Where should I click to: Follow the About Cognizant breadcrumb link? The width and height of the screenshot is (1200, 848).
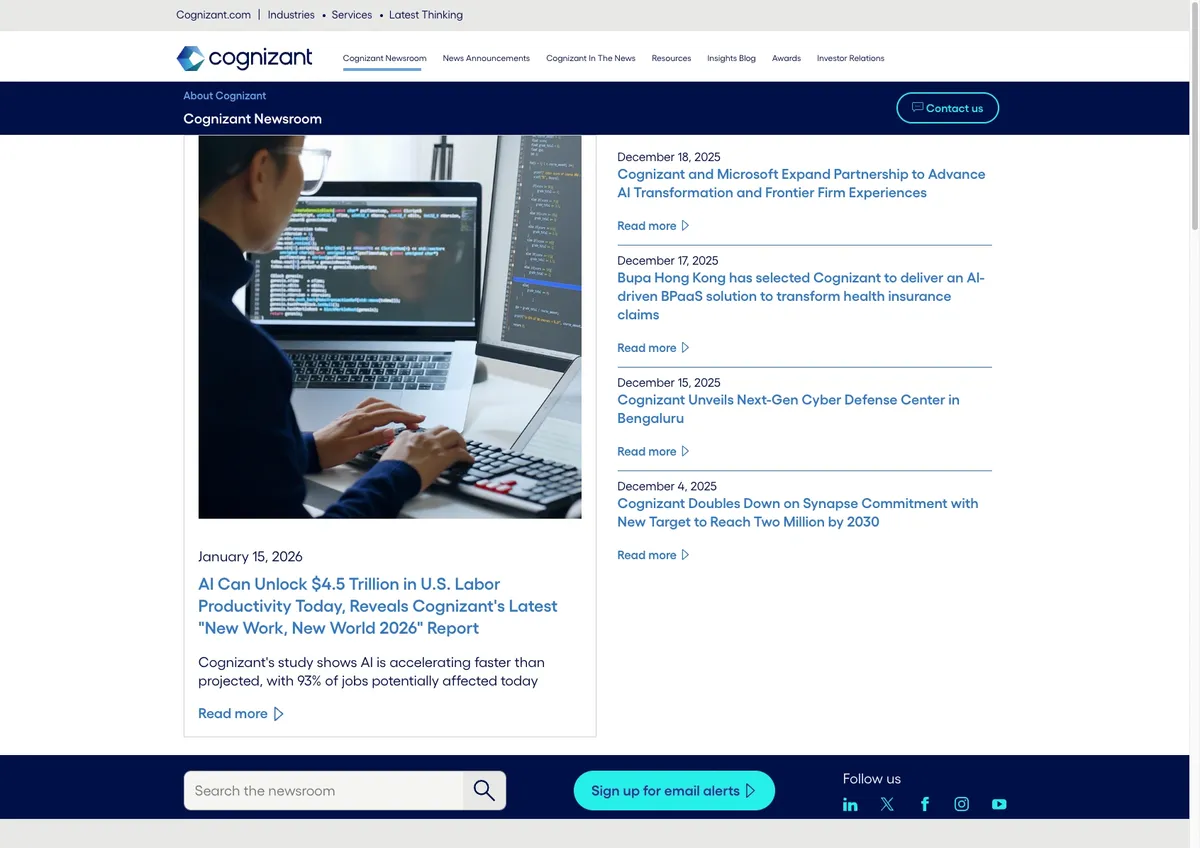pos(225,96)
